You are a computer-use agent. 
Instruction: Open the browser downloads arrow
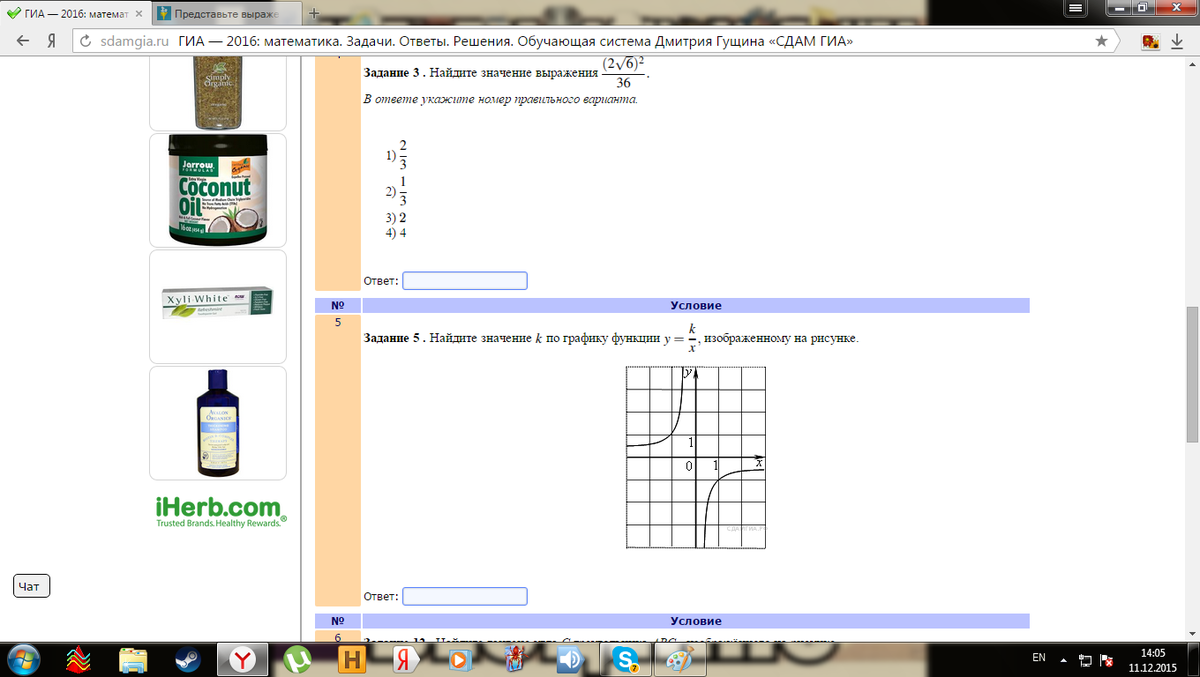pyautogui.click(x=1179, y=42)
